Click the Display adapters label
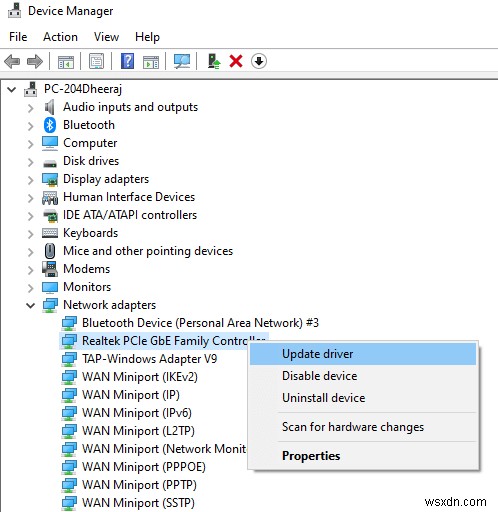 tap(106, 179)
